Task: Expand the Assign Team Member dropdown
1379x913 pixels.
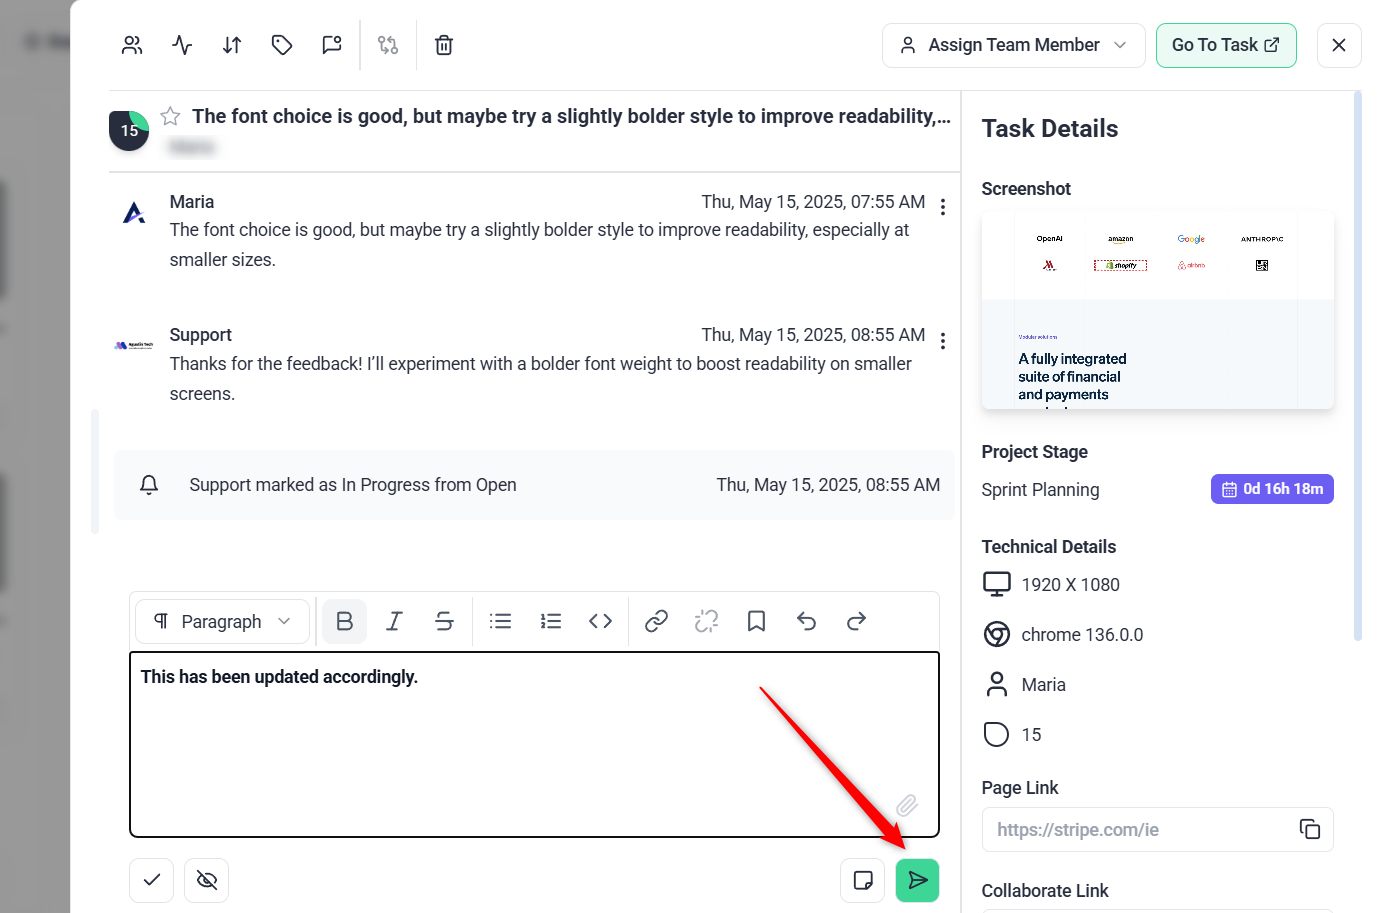Action: 1013,45
